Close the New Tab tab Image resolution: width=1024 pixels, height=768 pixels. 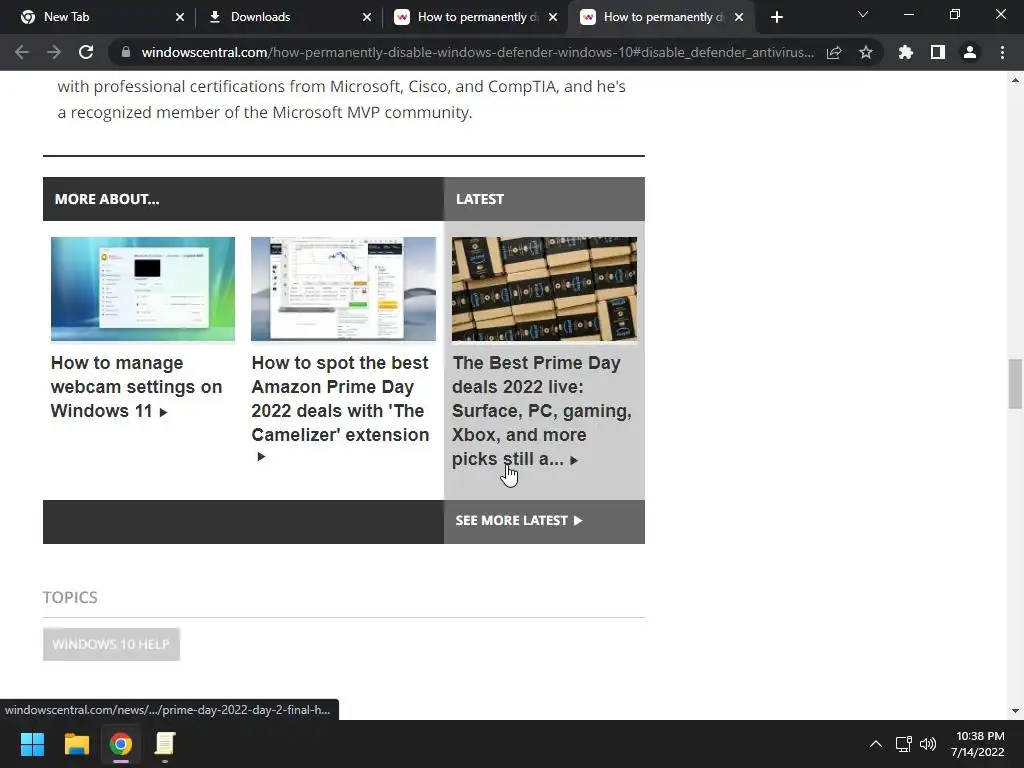180,17
